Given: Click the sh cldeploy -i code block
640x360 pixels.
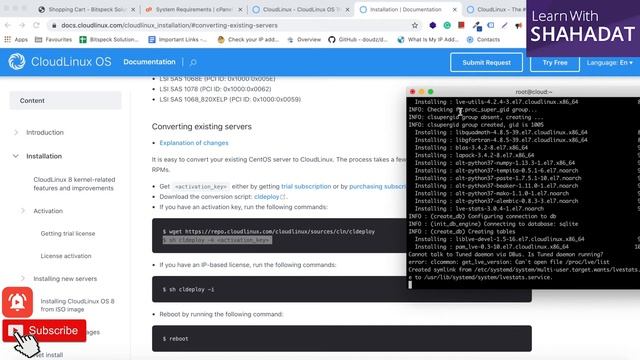Looking at the screenshot, I should (x=342, y=289).
